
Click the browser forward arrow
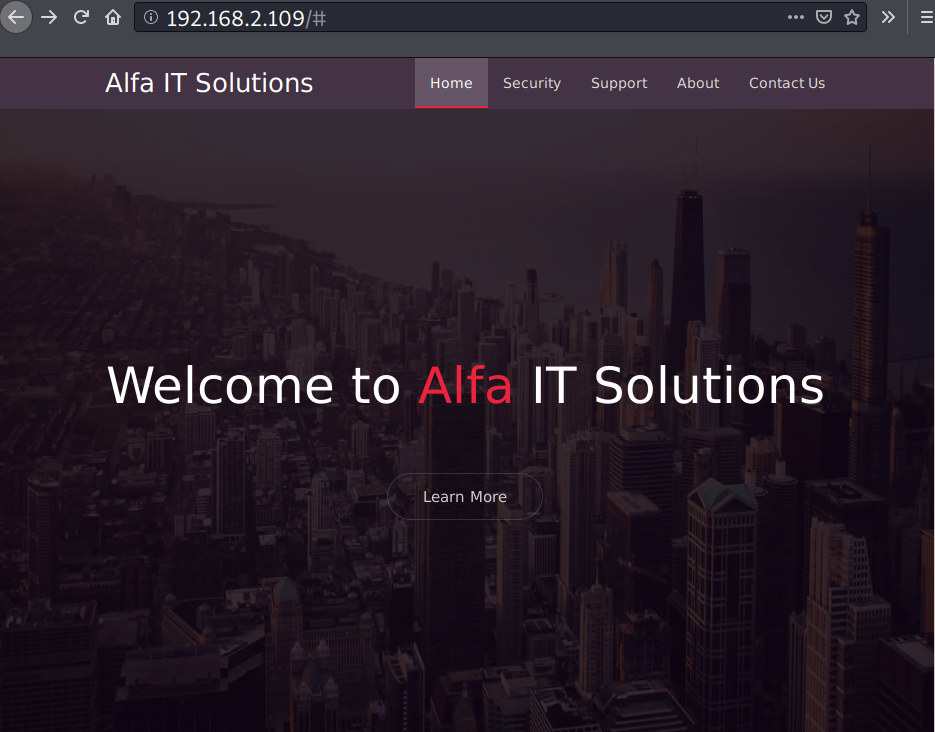pyautogui.click(x=49, y=17)
